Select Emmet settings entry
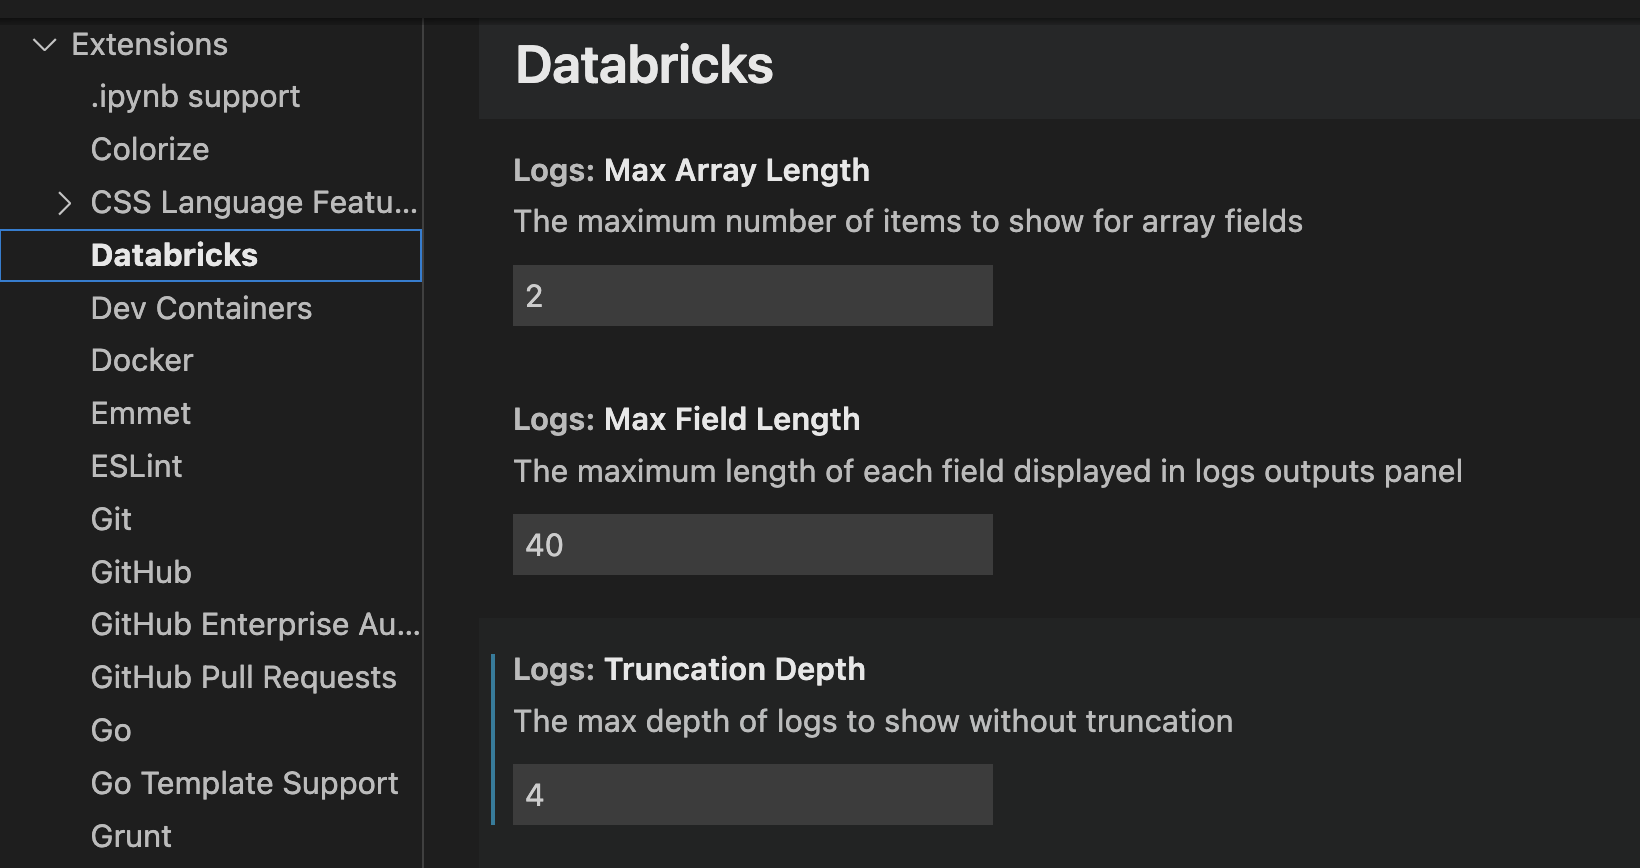 click(140, 414)
